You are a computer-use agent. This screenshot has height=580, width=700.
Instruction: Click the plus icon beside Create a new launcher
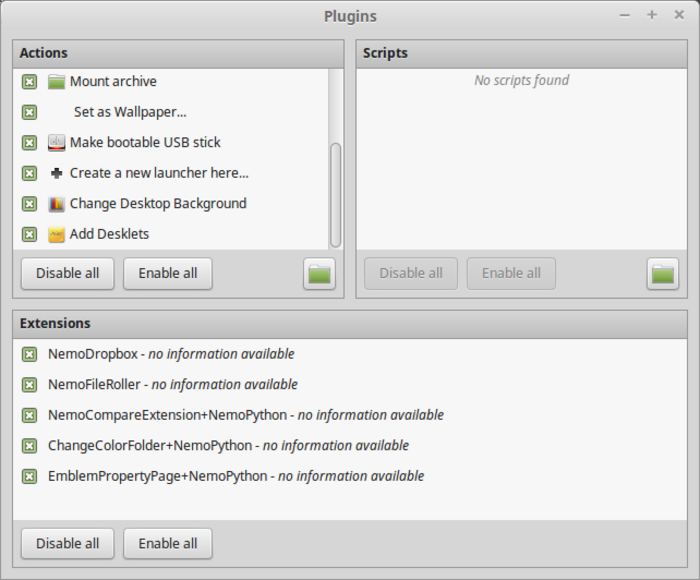56,173
